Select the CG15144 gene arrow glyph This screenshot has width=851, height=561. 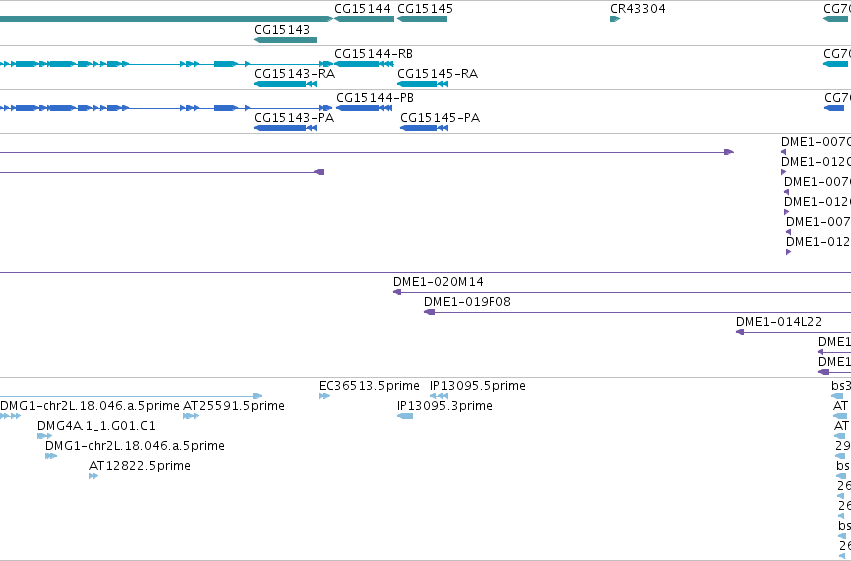pos(364,19)
